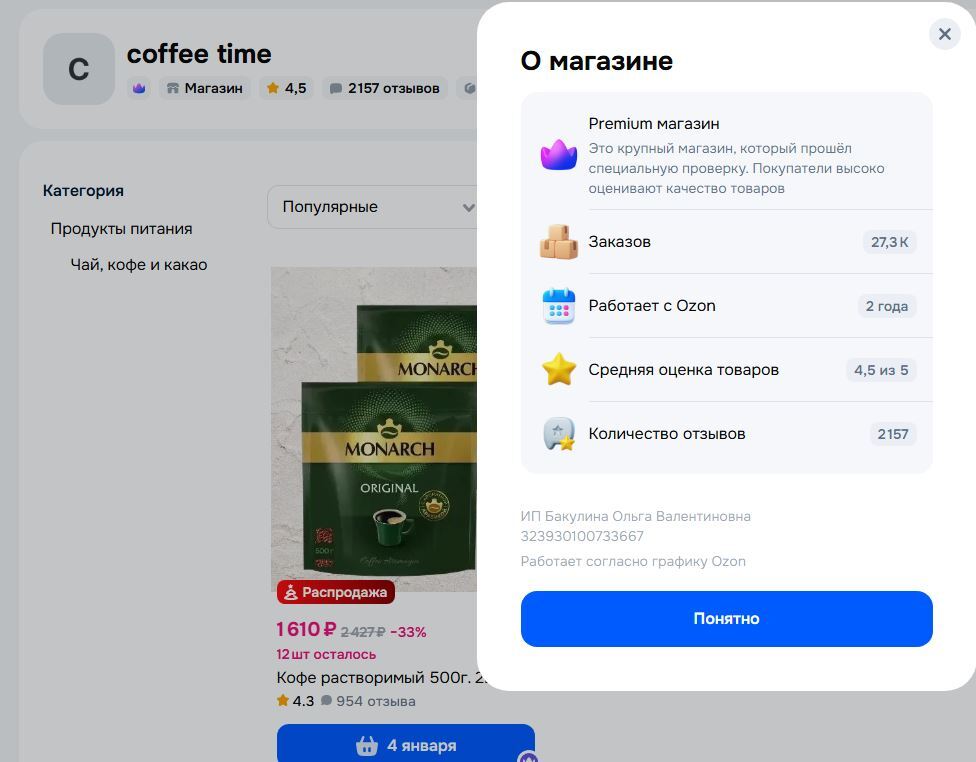
Task: Click the boxes icon next to Заказов
Action: 558,242
